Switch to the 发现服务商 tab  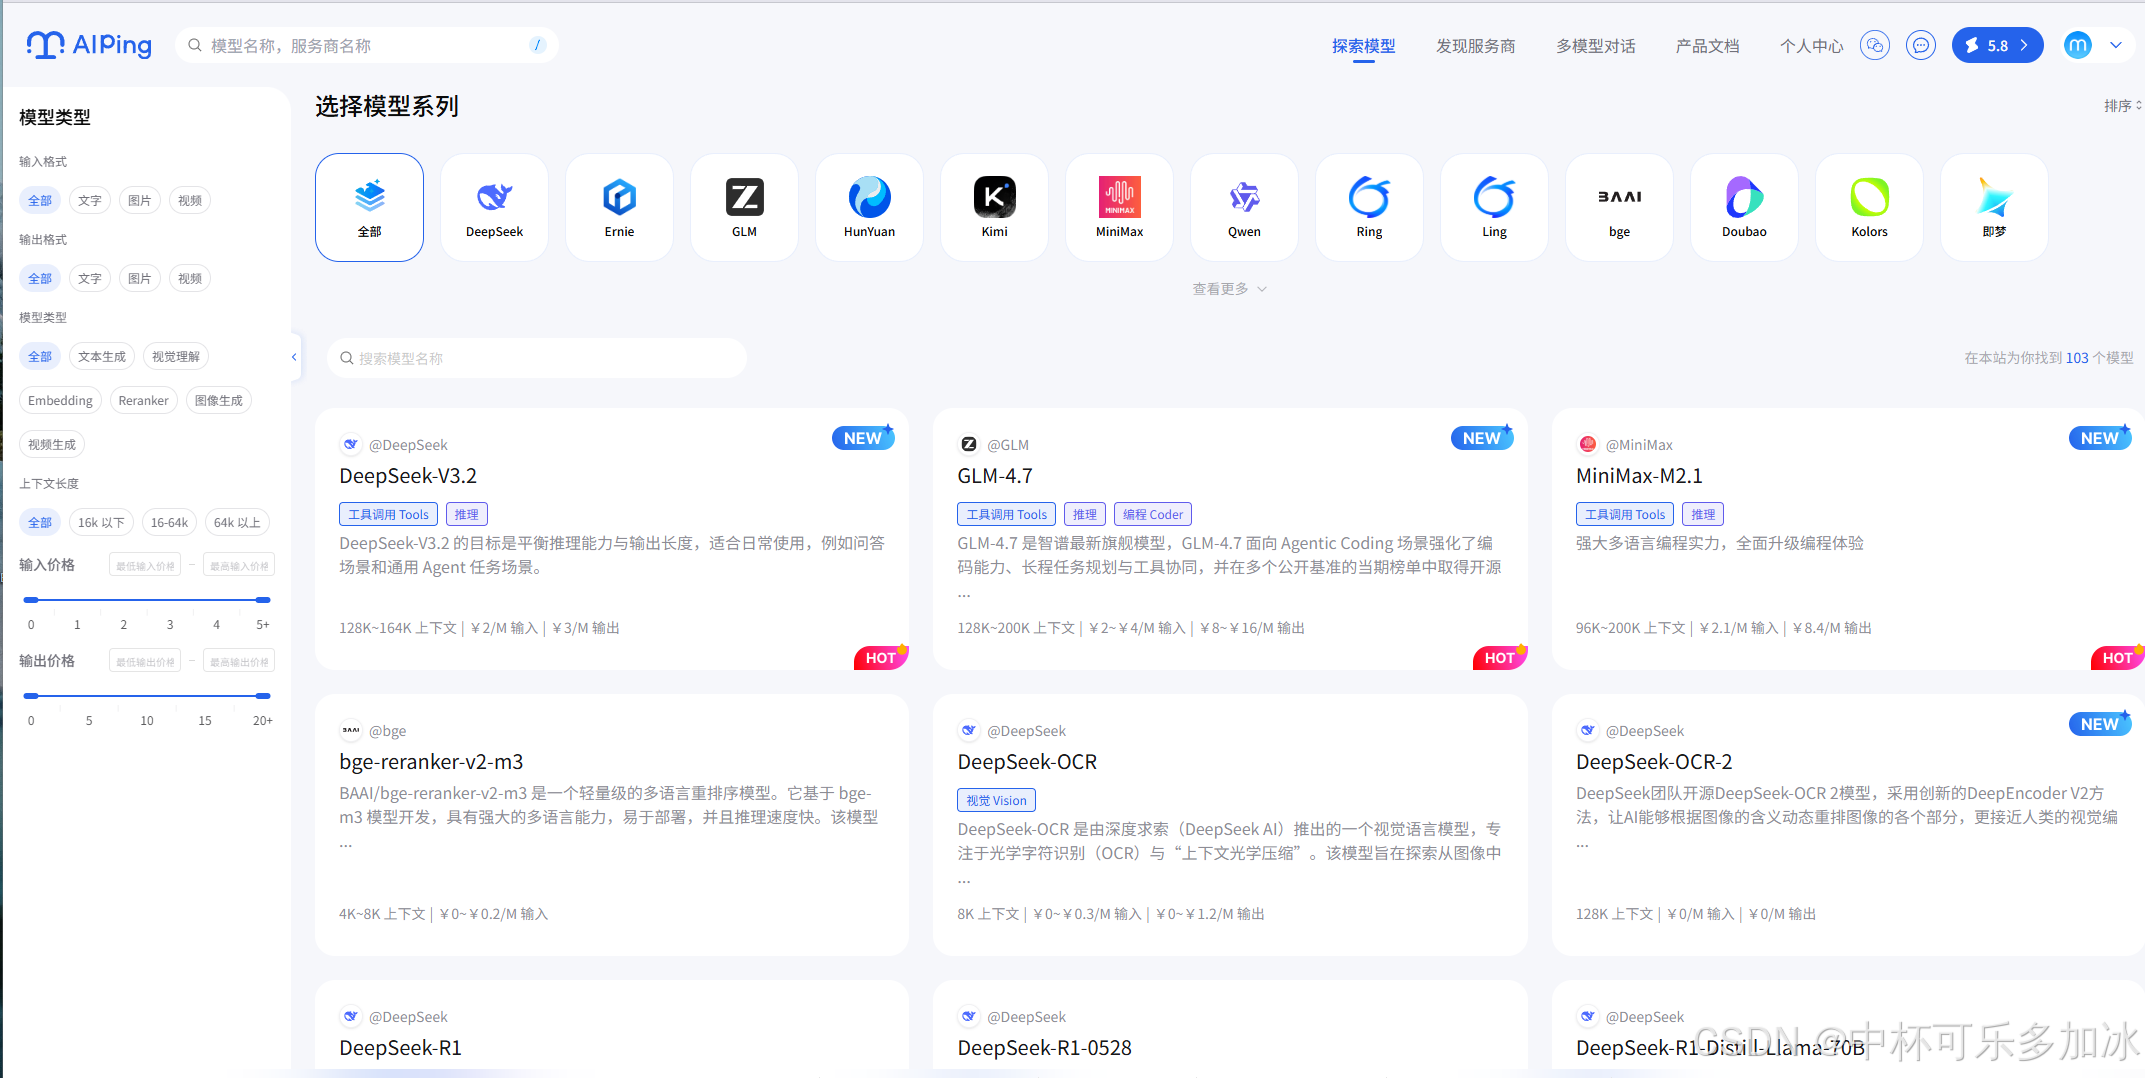1475,45
